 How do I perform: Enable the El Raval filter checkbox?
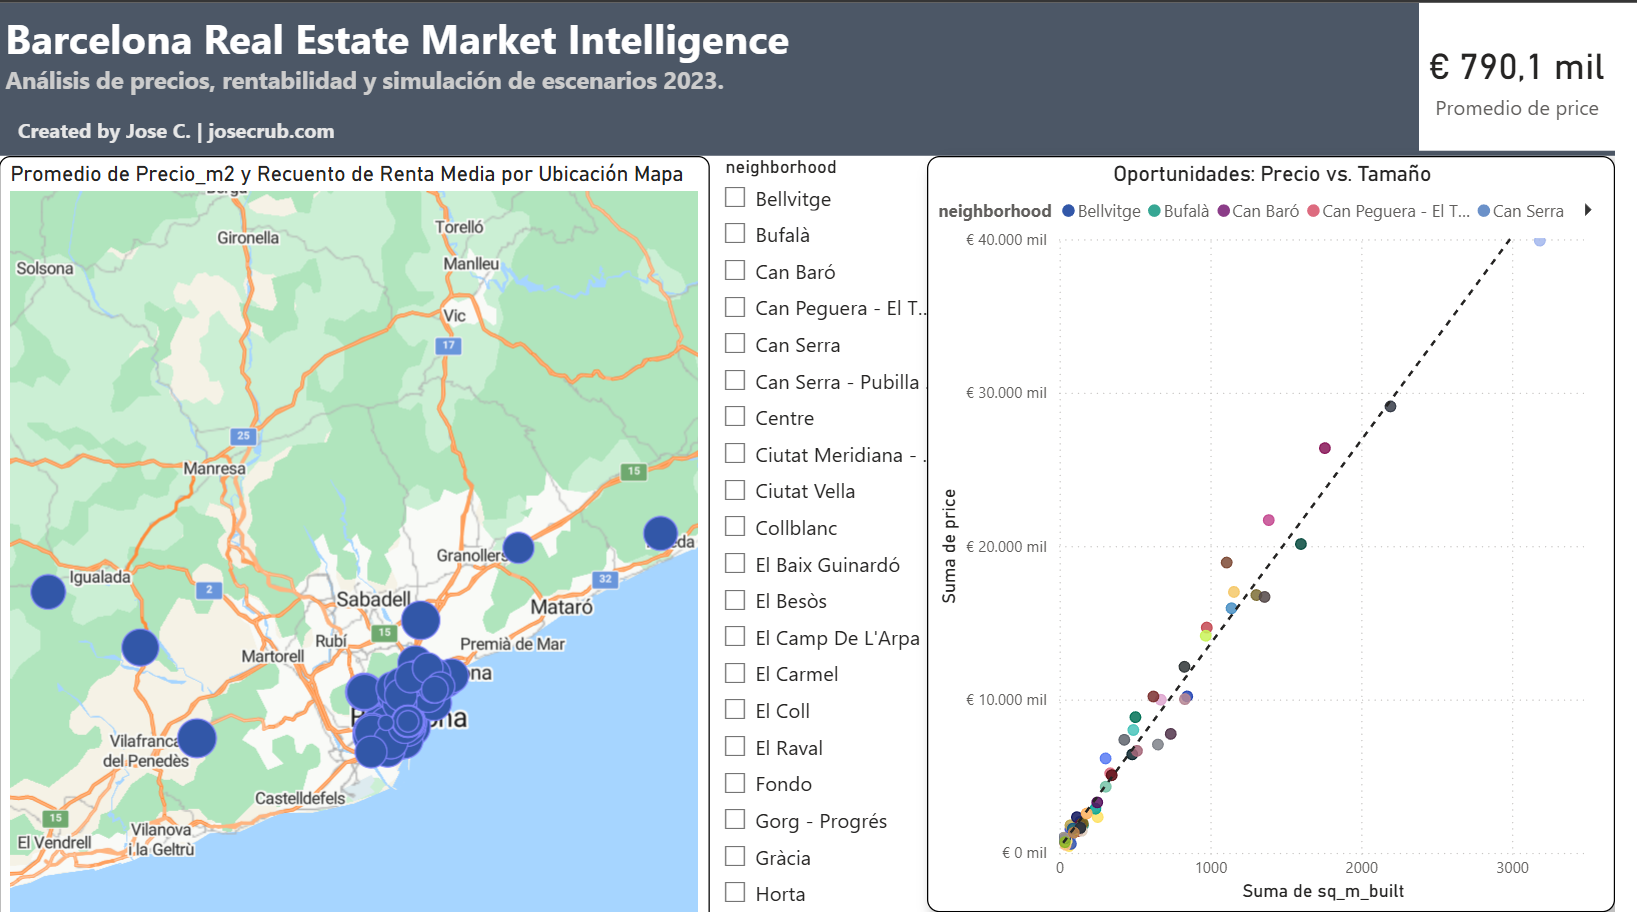pyautogui.click(x=736, y=746)
